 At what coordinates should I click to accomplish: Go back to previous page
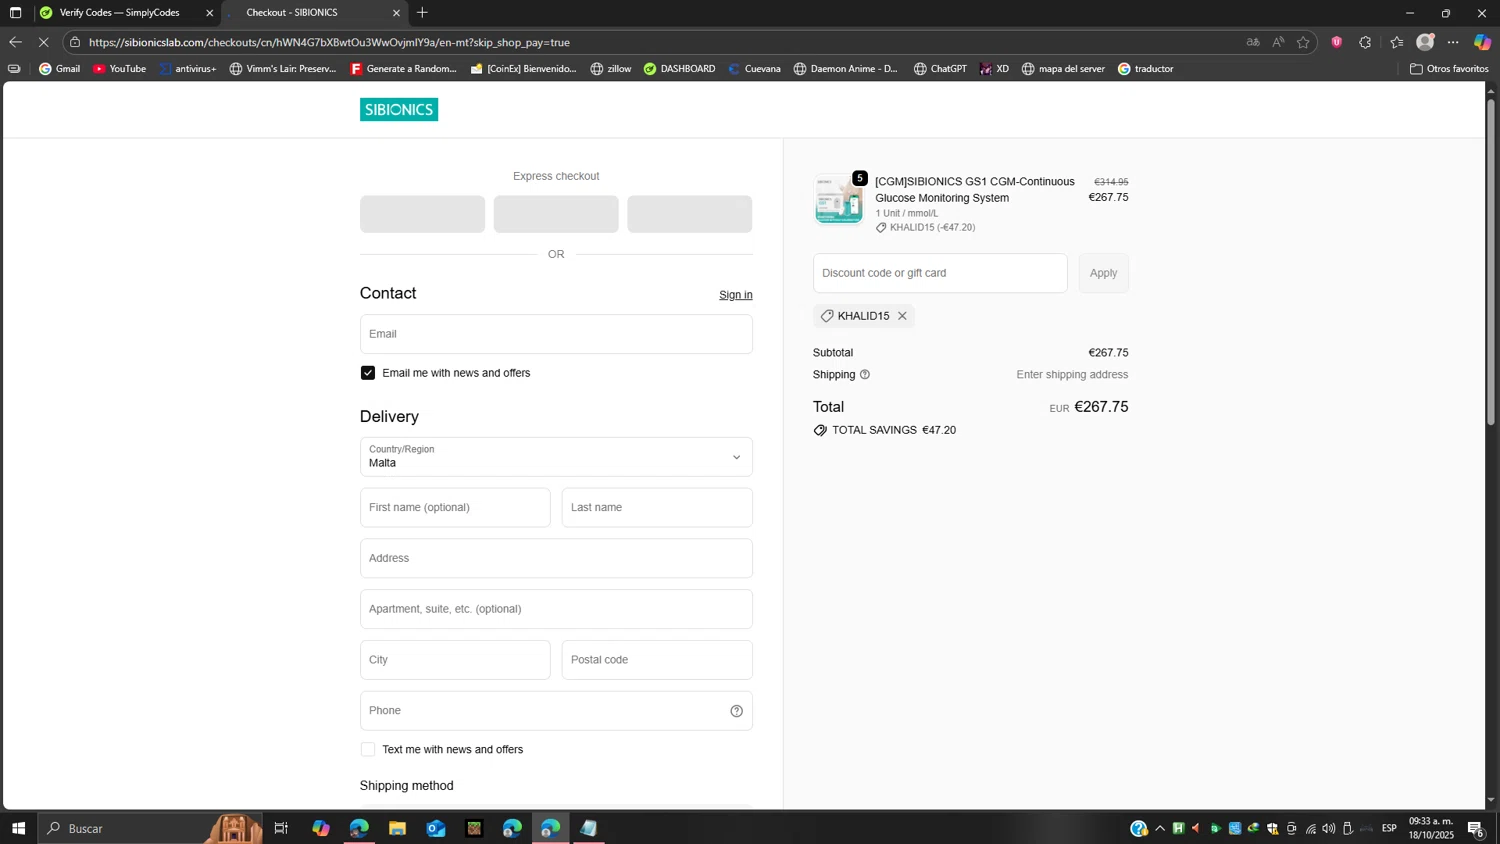click(x=15, y=42)
